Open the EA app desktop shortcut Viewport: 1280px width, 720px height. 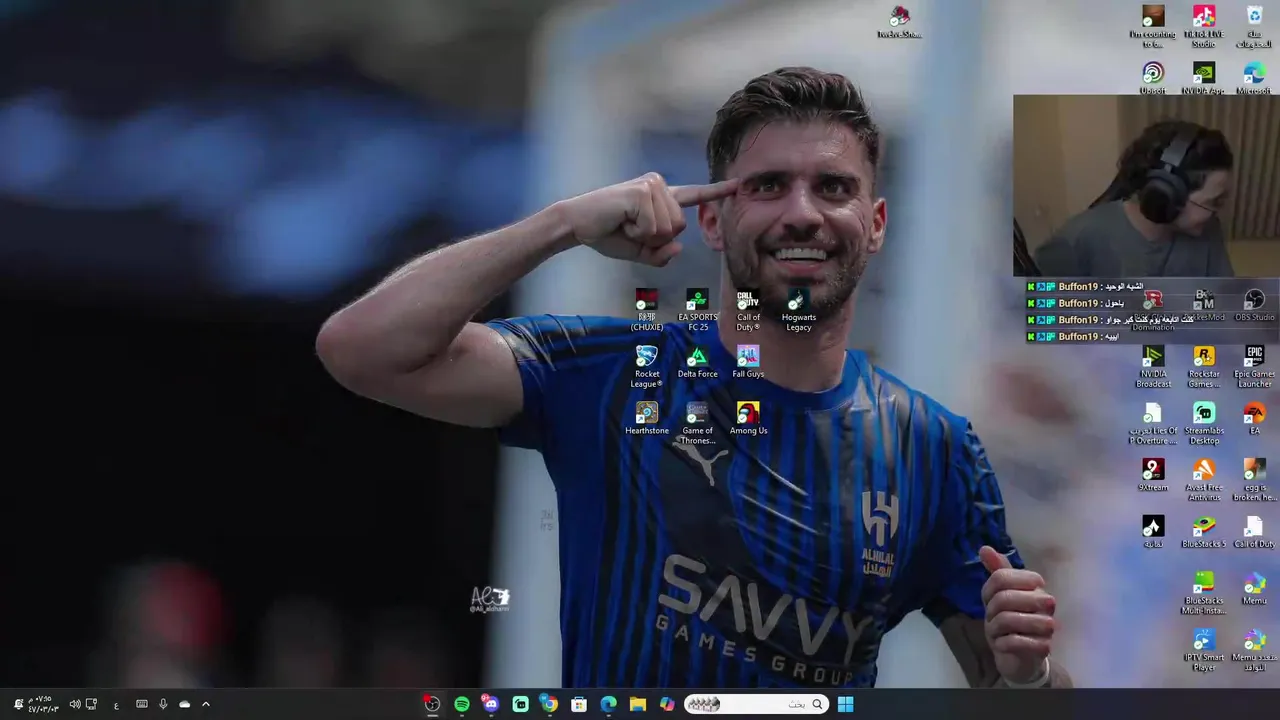click(x=1254, y=419)
